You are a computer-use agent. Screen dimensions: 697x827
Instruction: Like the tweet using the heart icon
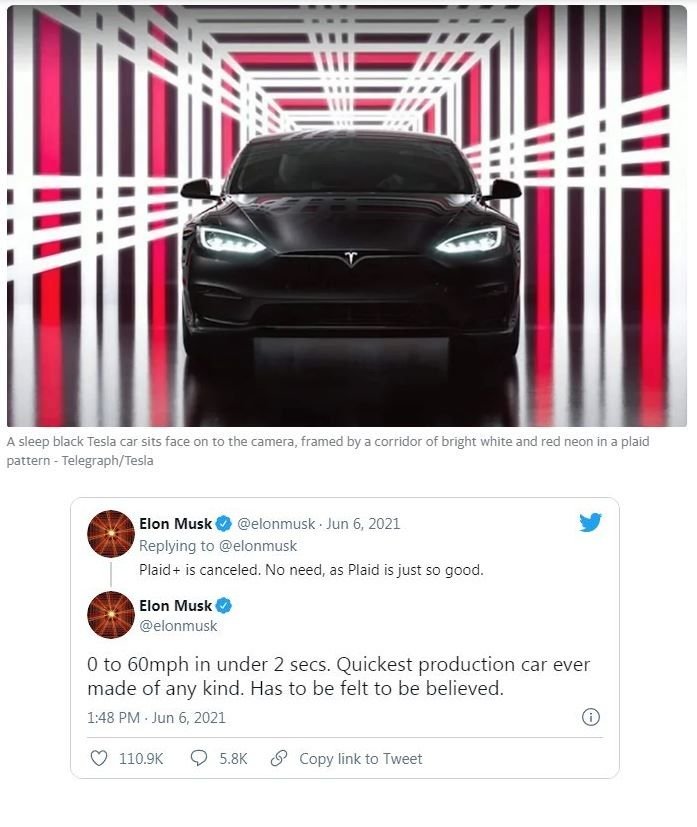point(99,759)
